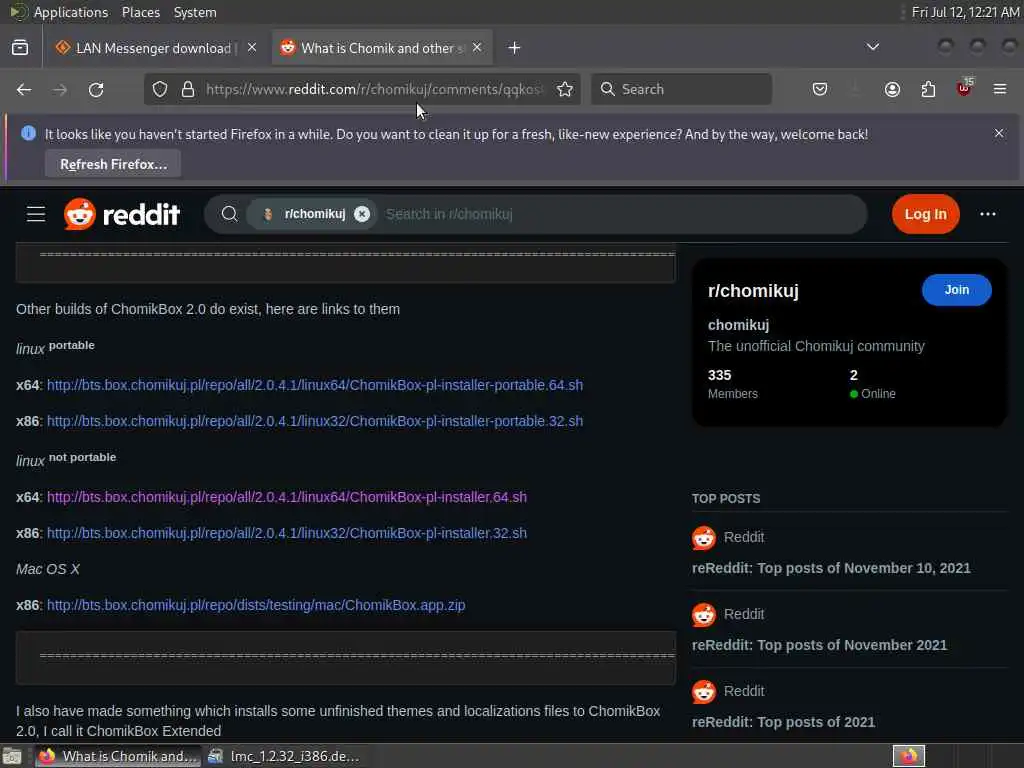The height and width of the screenshot is (768, 1024).
Task: Open the Places menu
Action: pyautogui.click(x=141, y=12)
